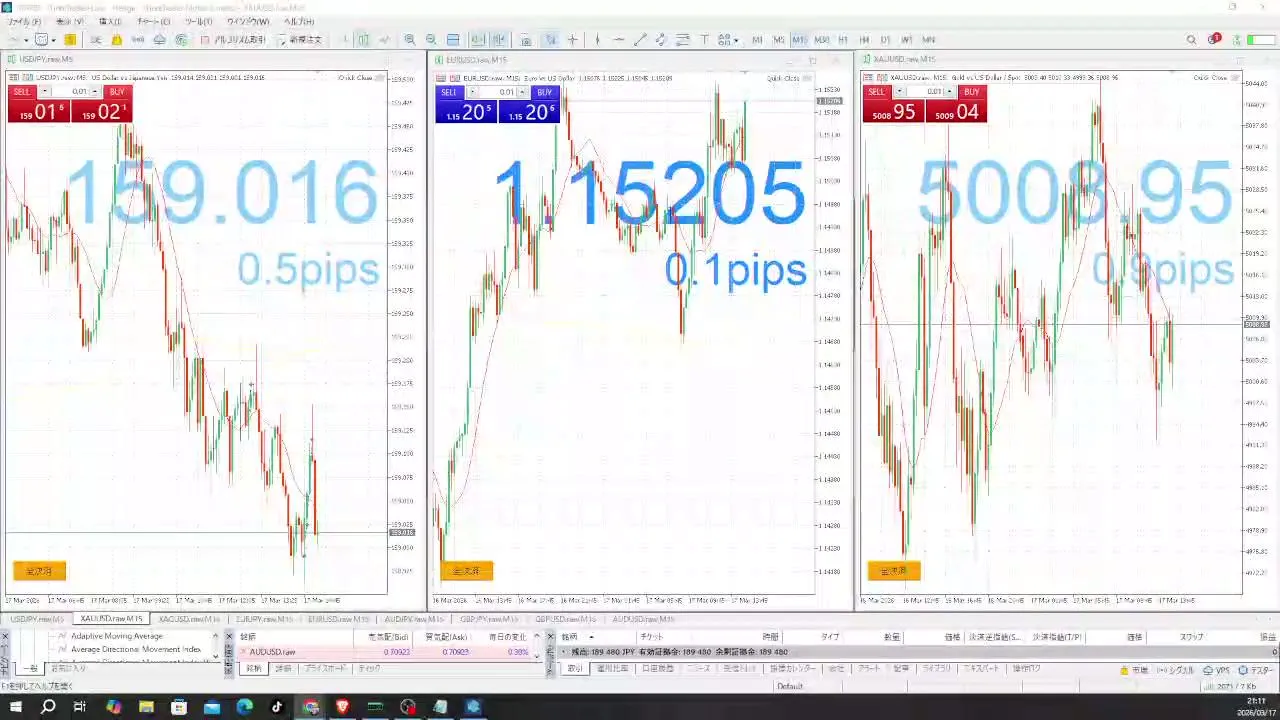Select the Fibonacci retracement tool
This screenshot has height=720, width=1280.
683,40
